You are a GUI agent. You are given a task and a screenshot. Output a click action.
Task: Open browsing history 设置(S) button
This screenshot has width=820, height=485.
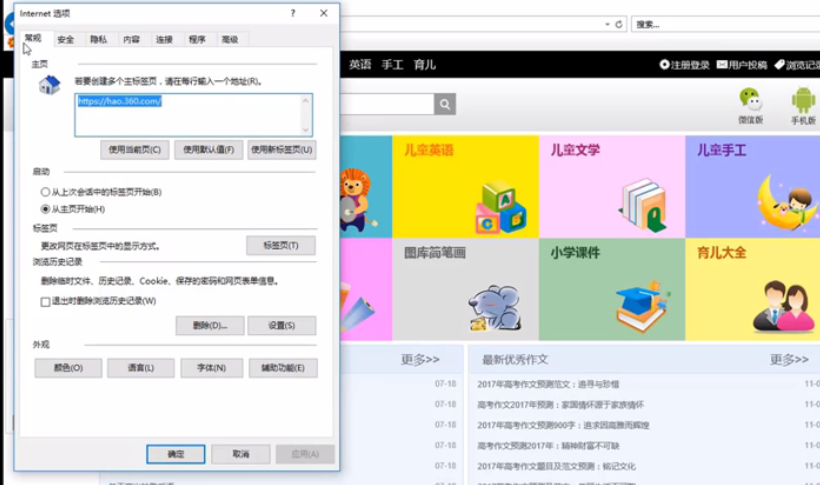coord(281,325)
